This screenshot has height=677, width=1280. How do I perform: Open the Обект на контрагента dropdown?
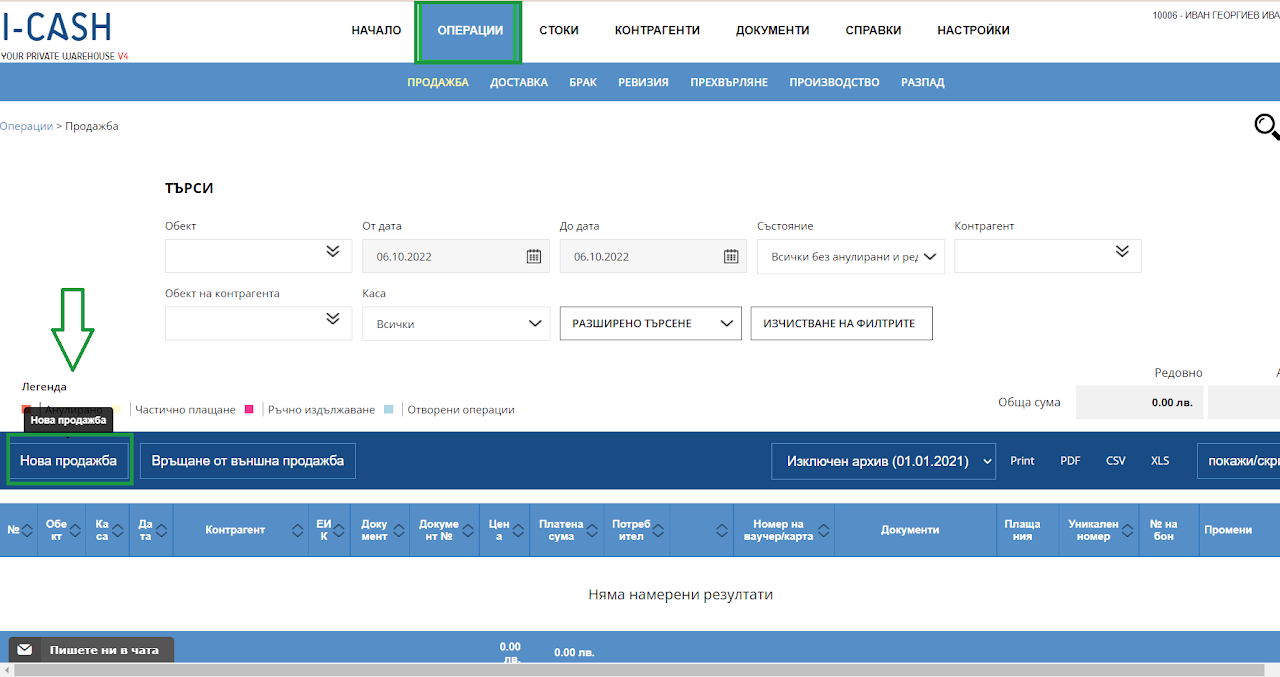click(258, 323)
